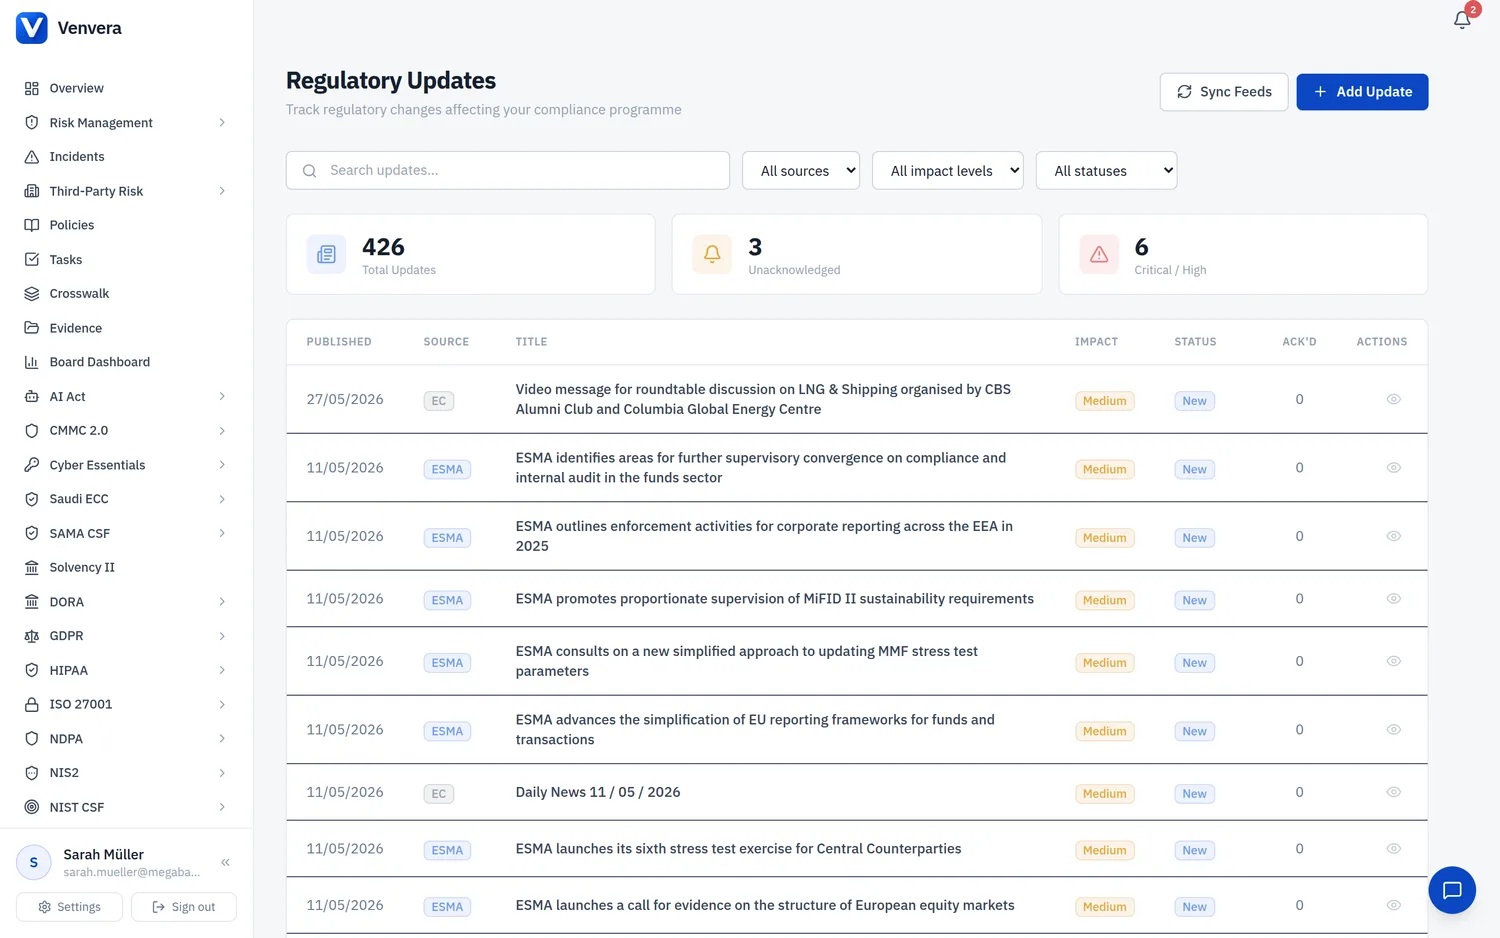View the Daily News 11 / 05 / 2026 update
1500x938 pixels.
tap(1393, 792)
